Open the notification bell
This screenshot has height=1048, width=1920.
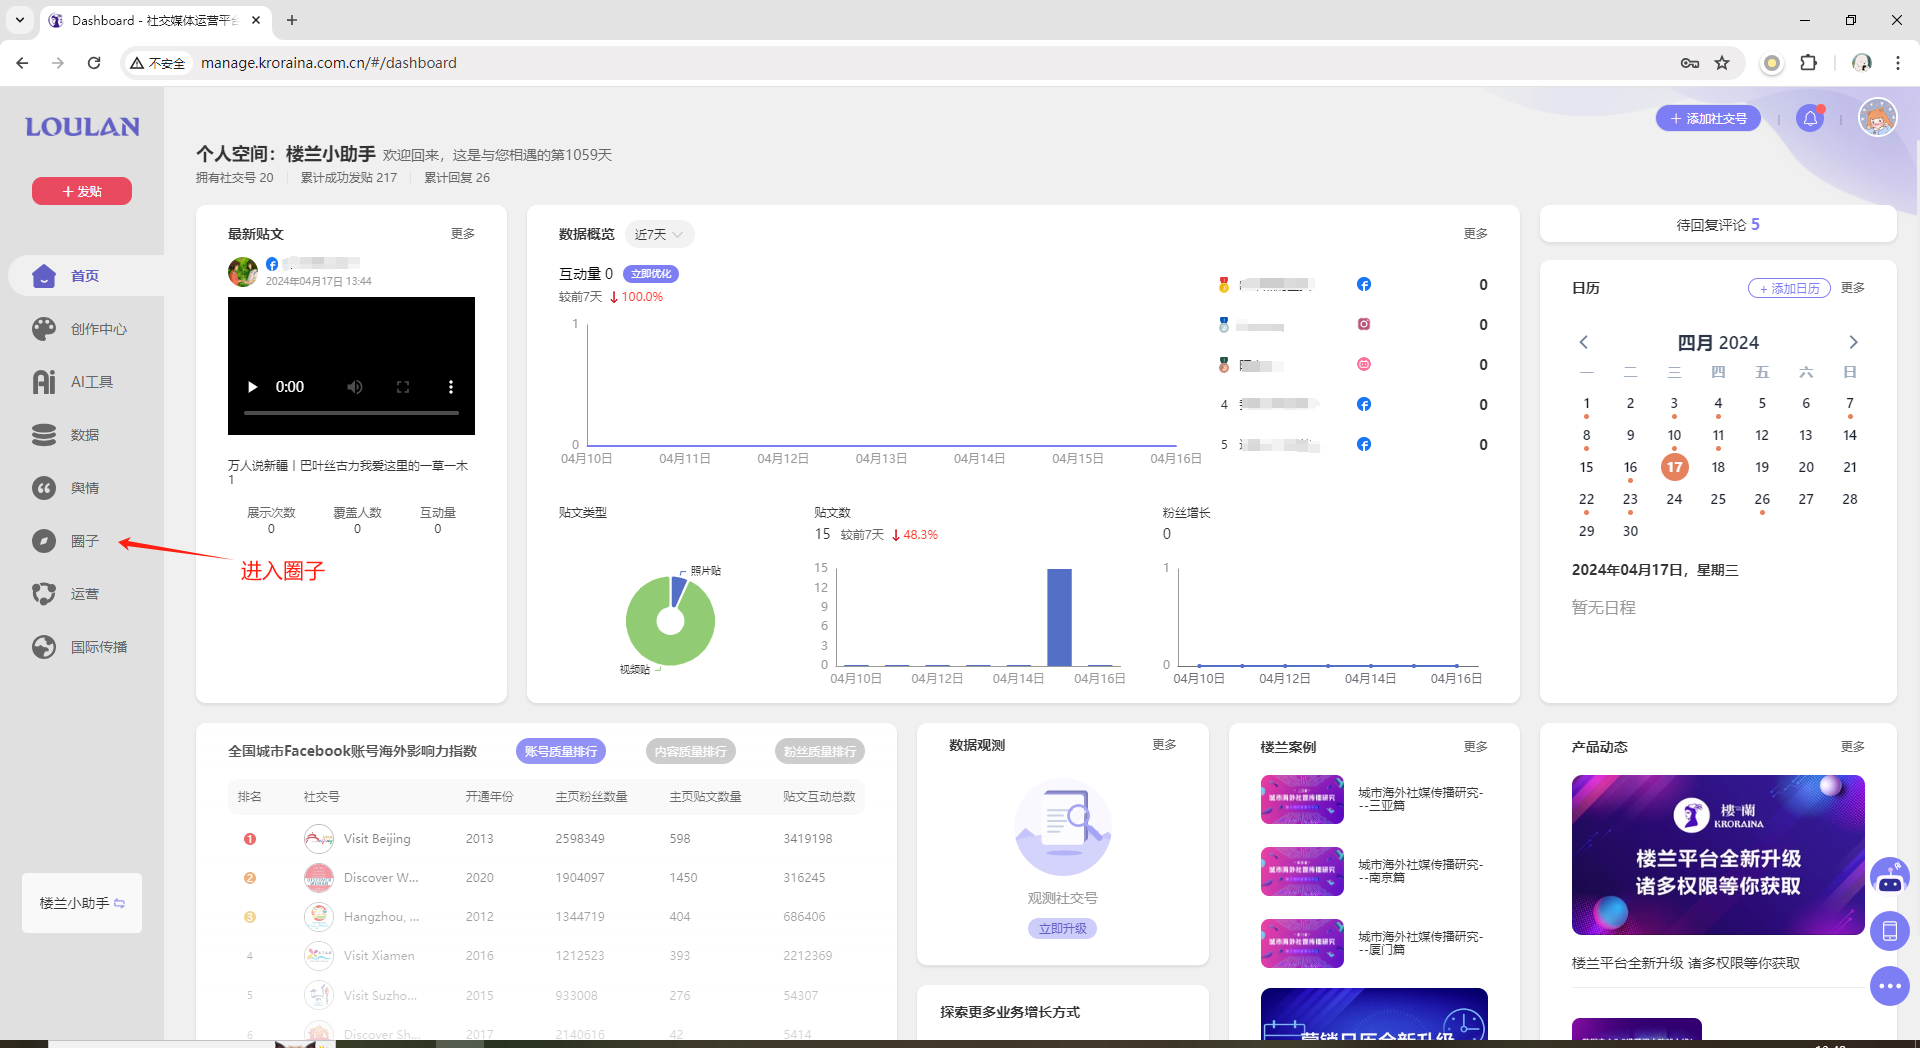(x=1810, y=119)
